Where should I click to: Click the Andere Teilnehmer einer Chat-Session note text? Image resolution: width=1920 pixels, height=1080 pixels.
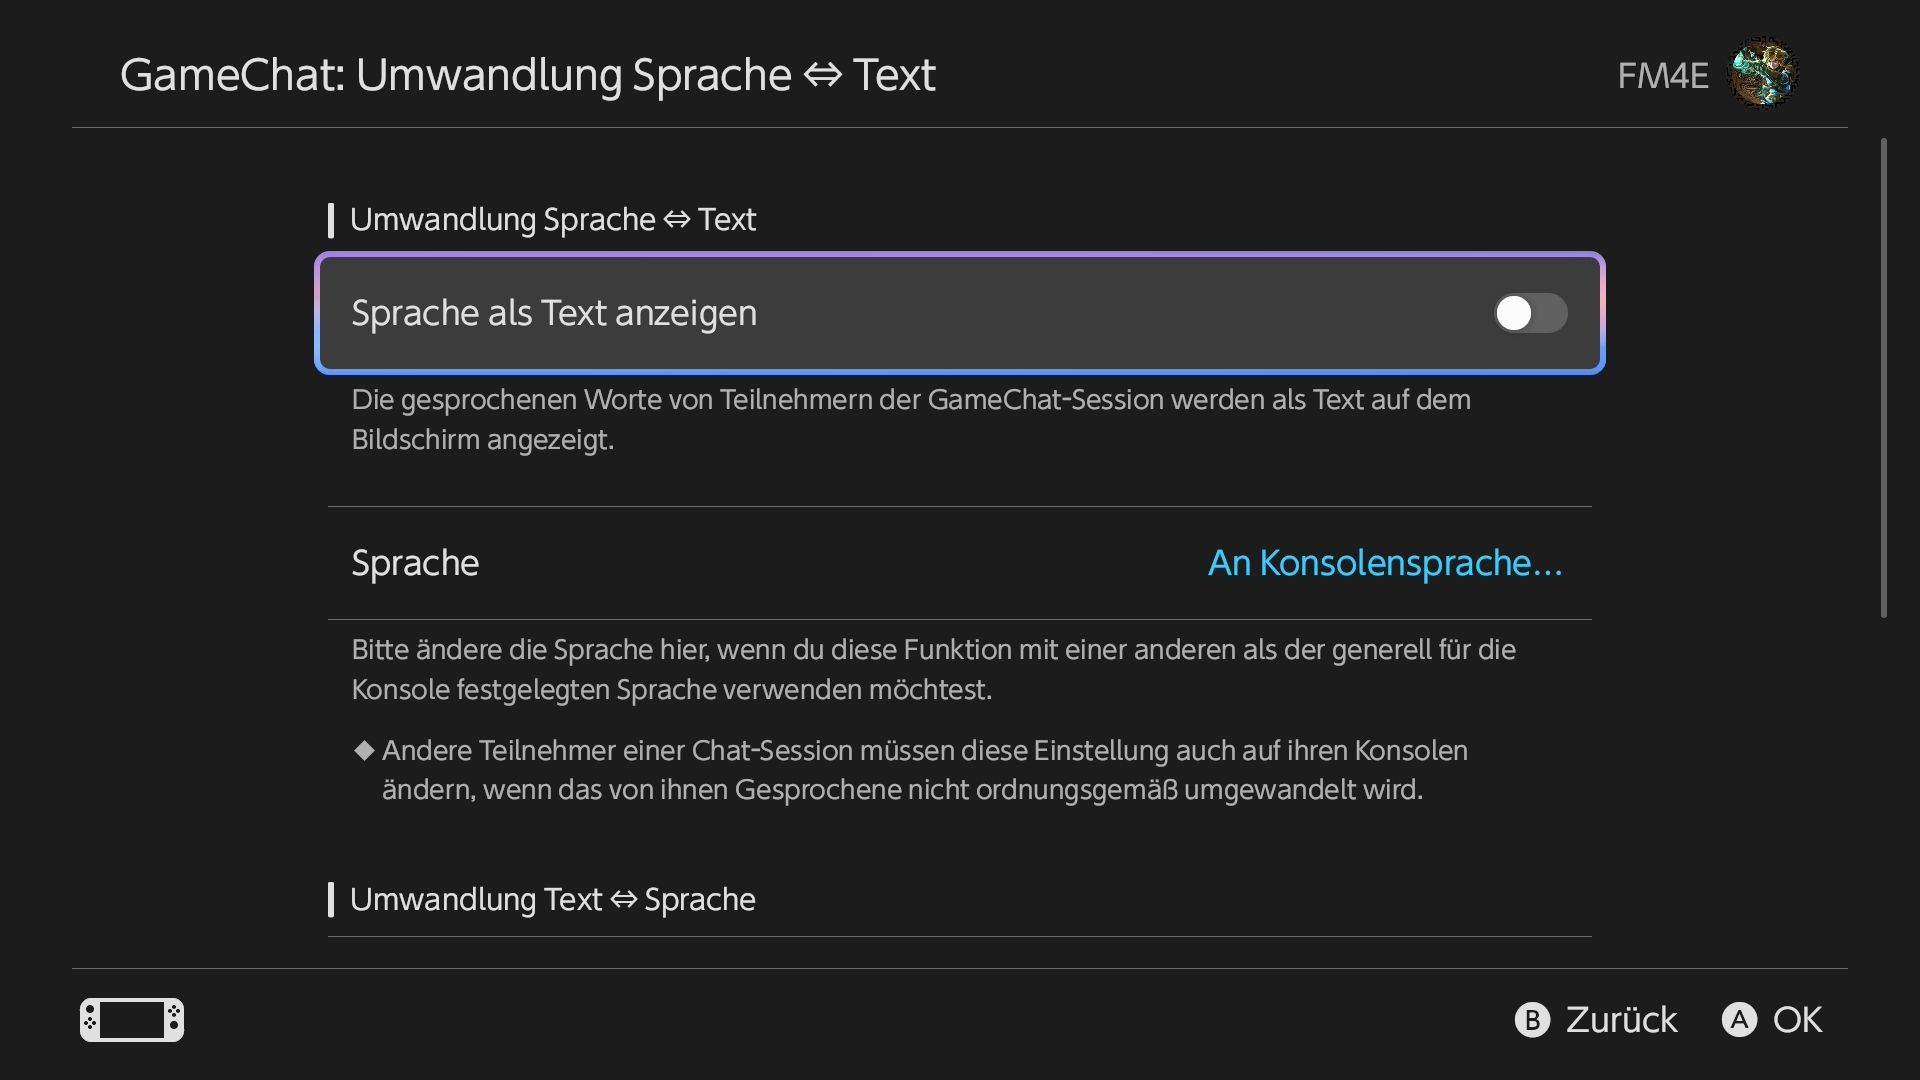pos(925,770)
